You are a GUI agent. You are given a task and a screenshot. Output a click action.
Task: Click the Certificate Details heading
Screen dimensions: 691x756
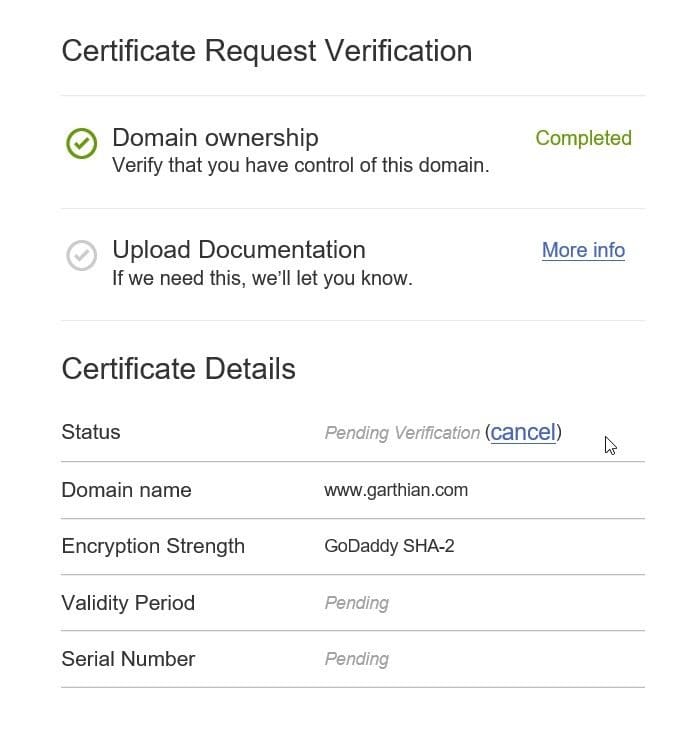(x=178, y=369)
